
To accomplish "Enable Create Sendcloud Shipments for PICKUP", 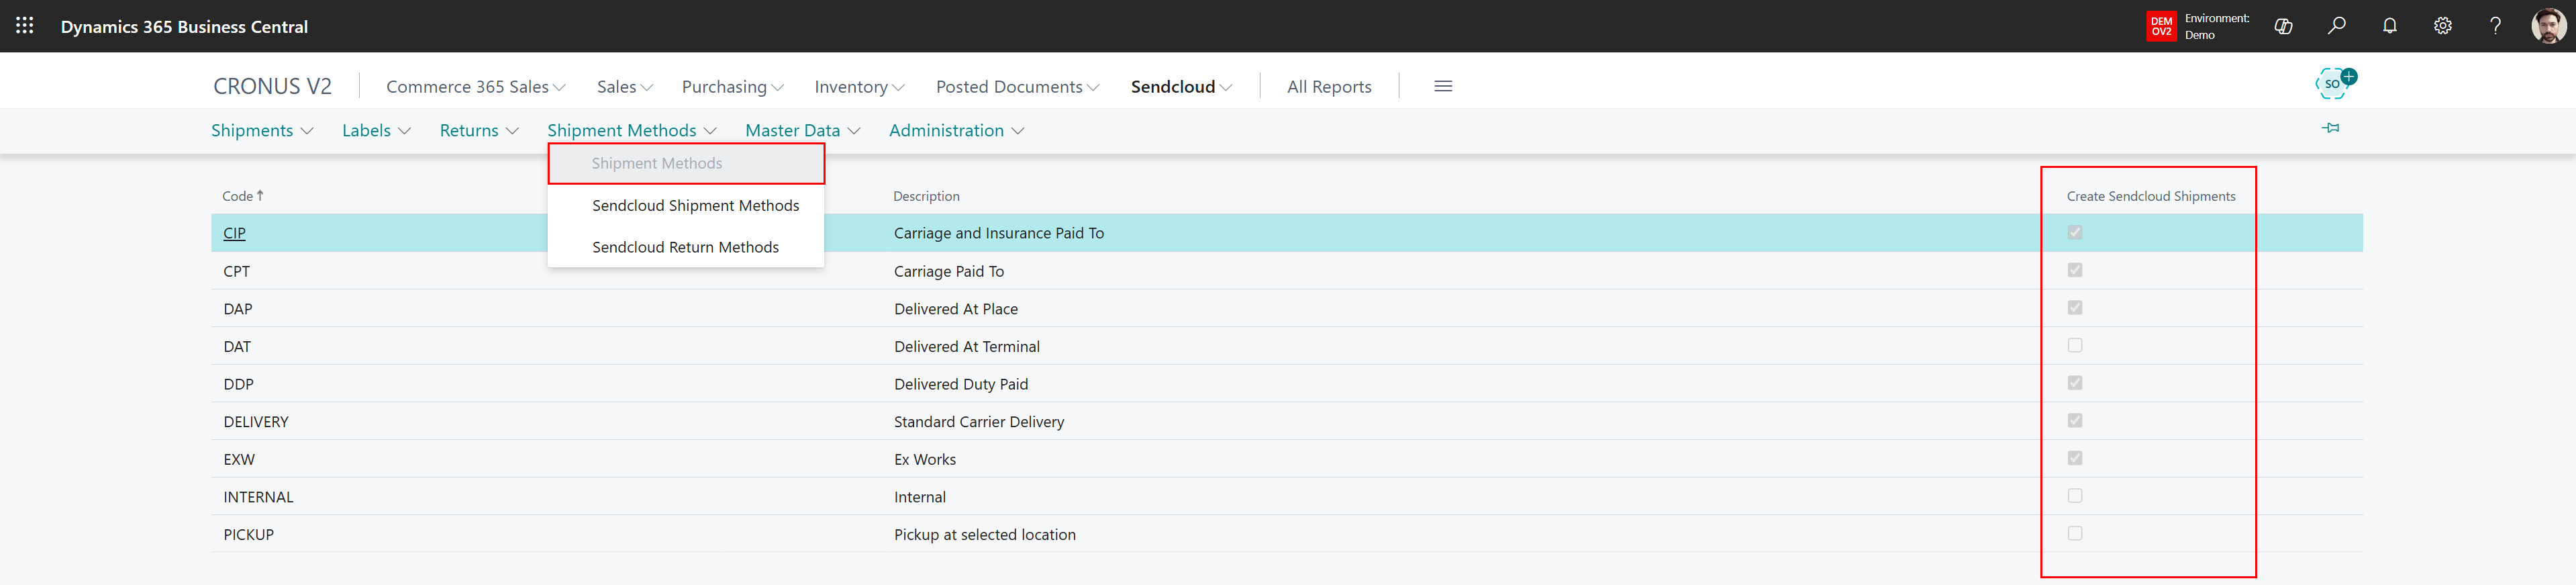I will click(x=2075, y=534).
